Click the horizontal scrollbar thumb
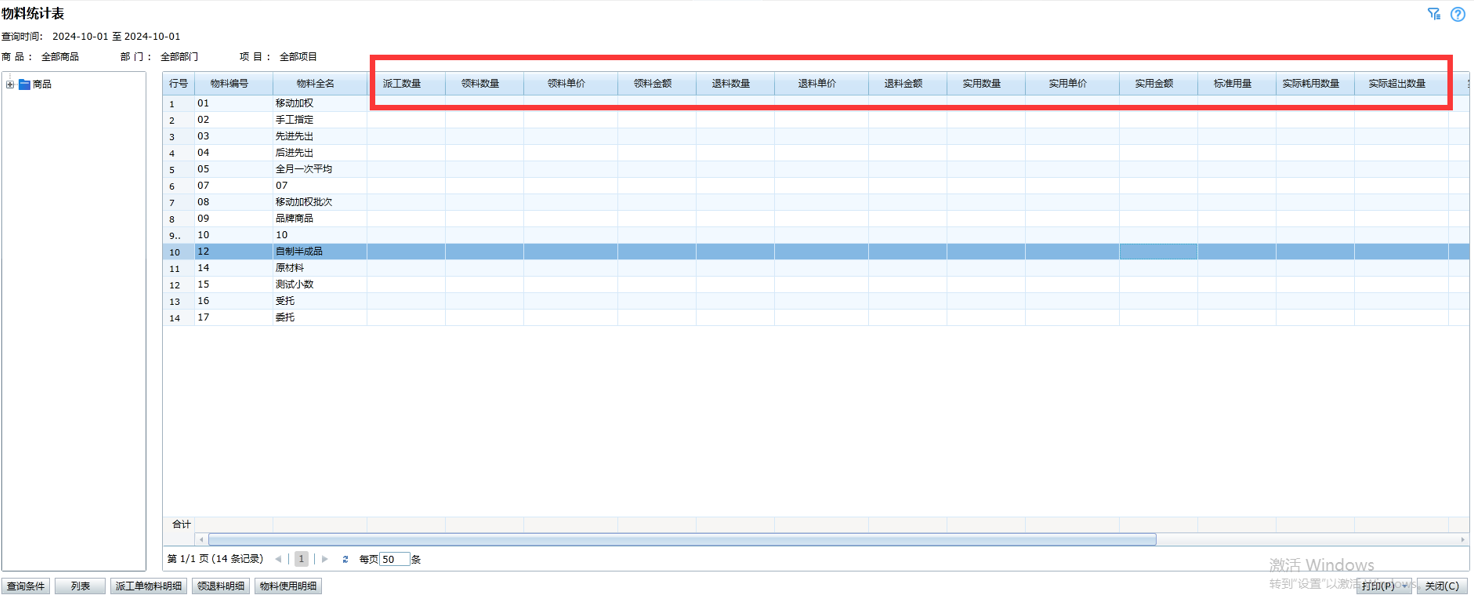Viewport: 1474px width, 597px height. click(680, 540)
